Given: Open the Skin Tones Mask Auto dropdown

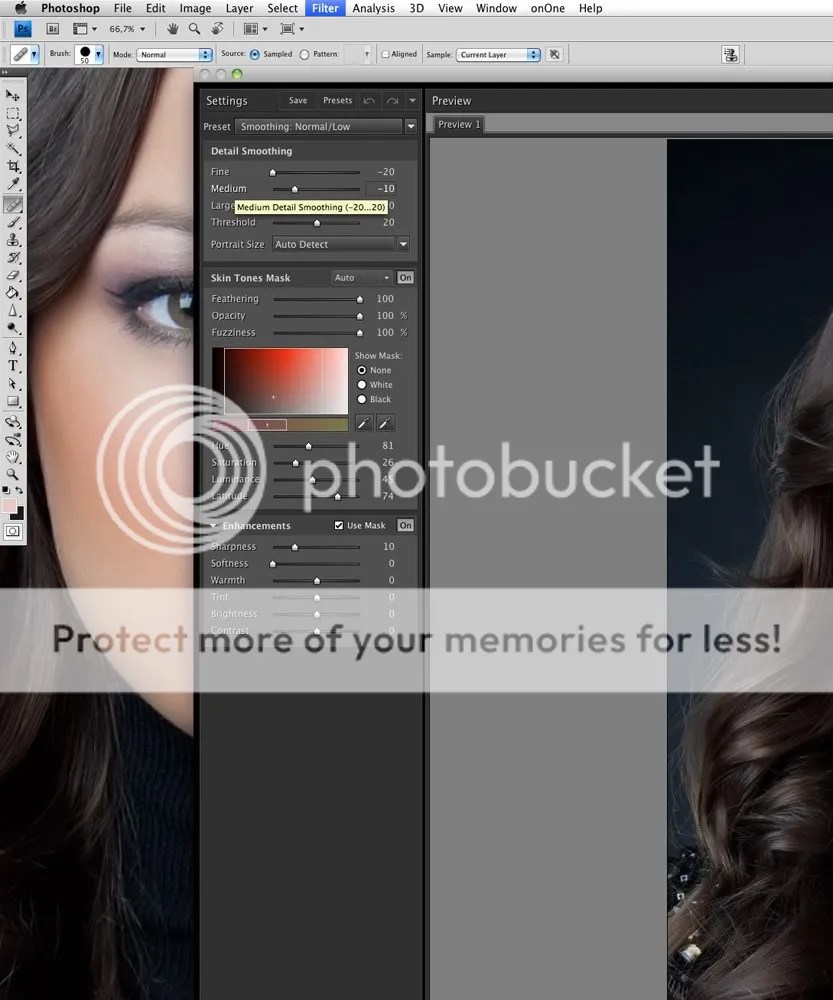Looking at the screenshot, I should pos(362,277).
